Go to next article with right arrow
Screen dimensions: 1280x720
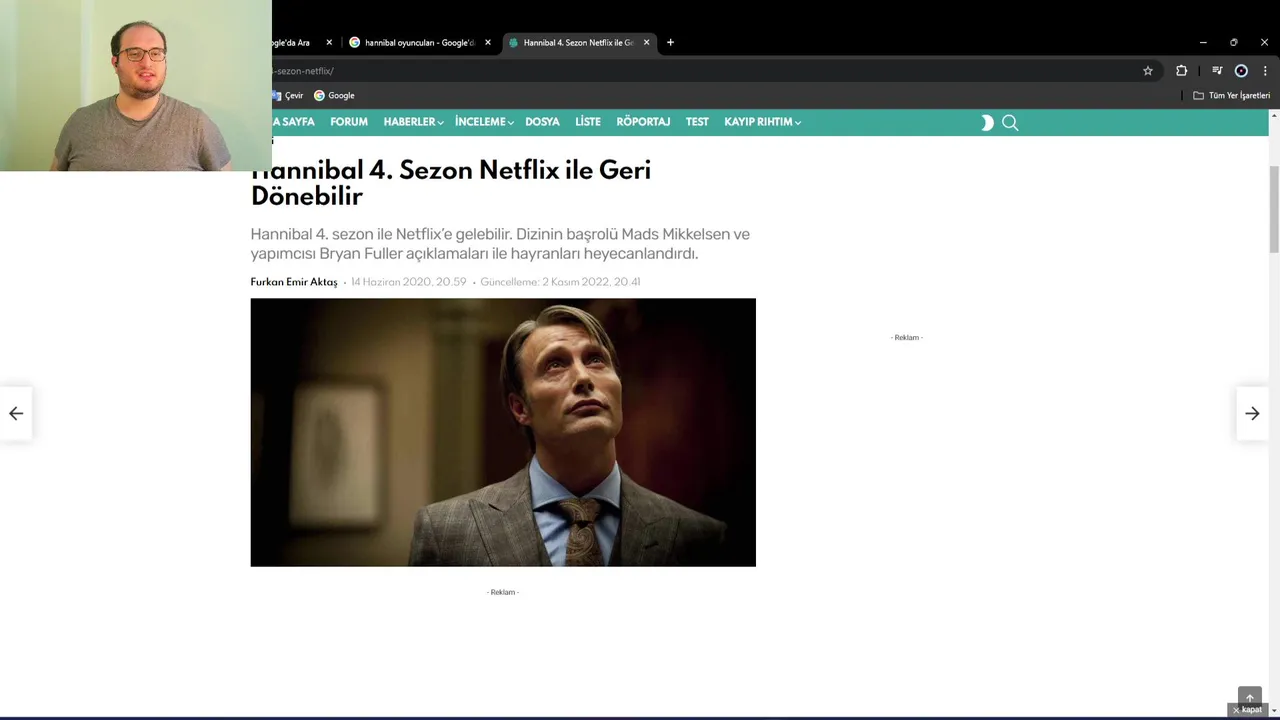[1252, 413]
